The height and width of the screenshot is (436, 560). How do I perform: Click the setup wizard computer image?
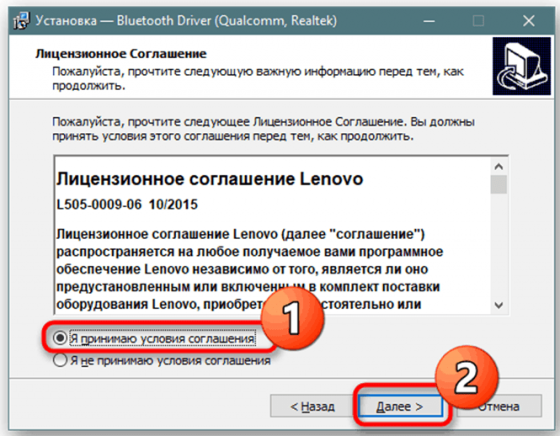(521, 66)
